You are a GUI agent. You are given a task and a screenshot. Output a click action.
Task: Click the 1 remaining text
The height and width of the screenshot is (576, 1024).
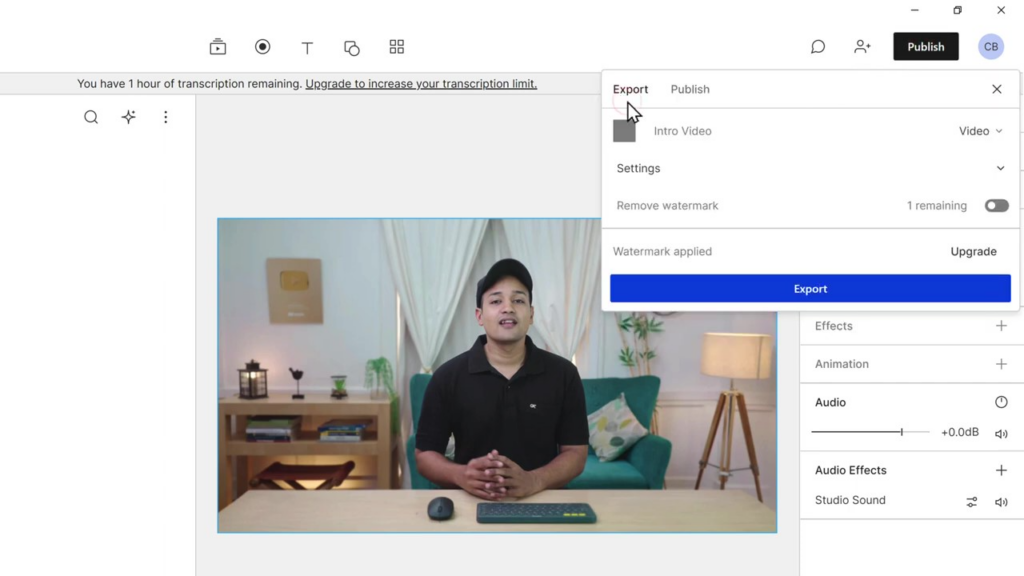pyautogui.click(x=936, y=206)
